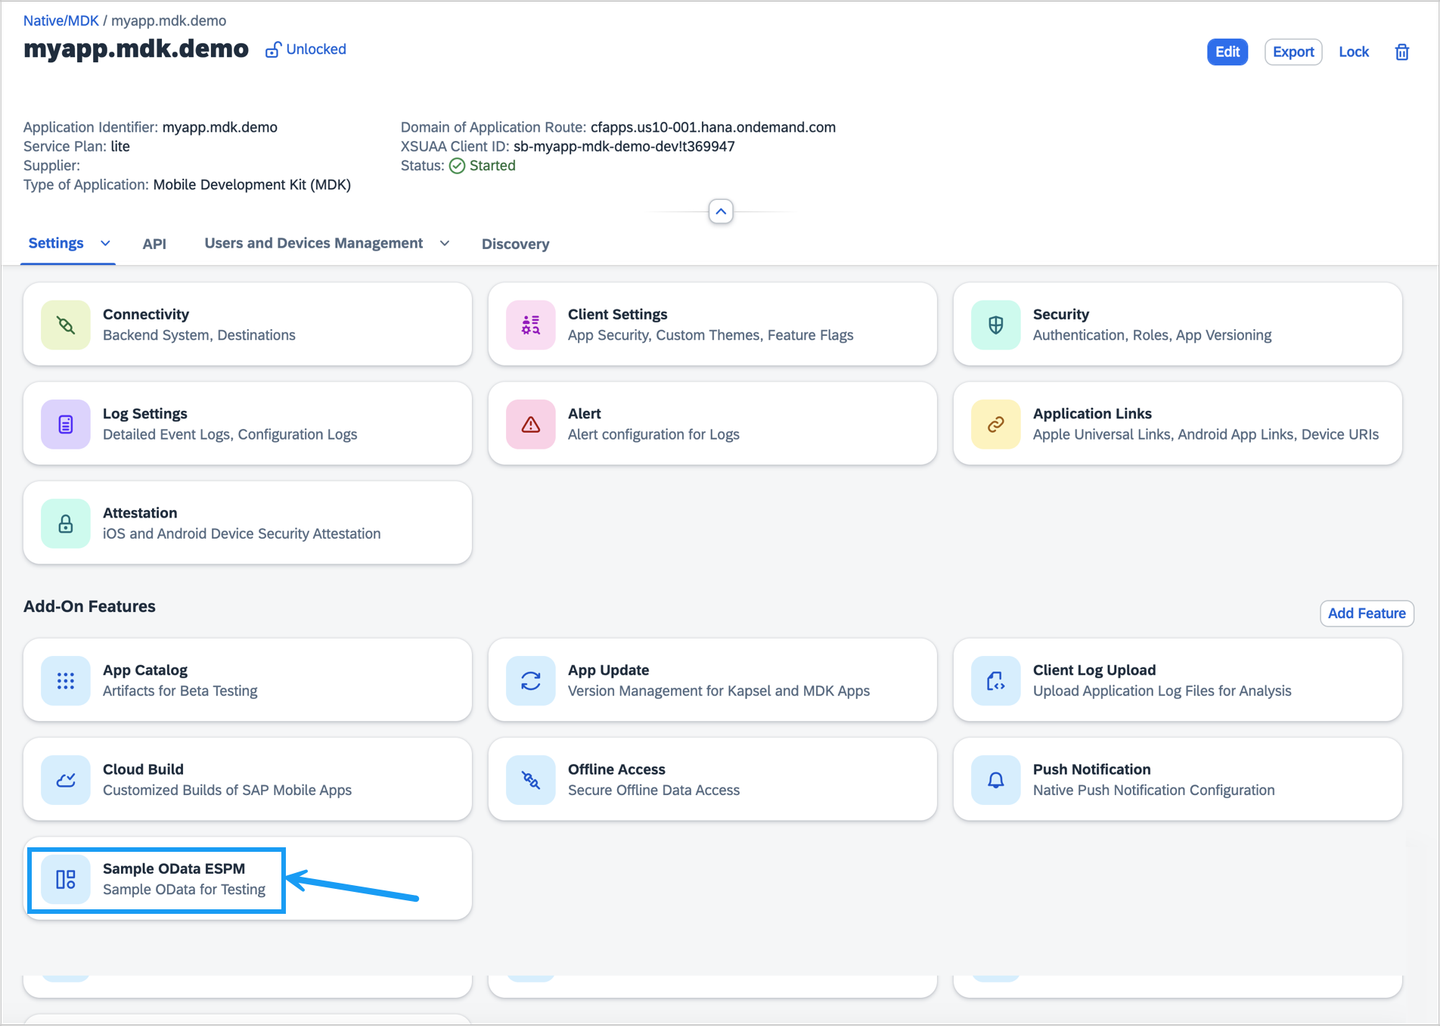1440x1026 pixels.
Task: Navigate to Native/MDK breadcrumb link
Action: (x=61, y=21)
